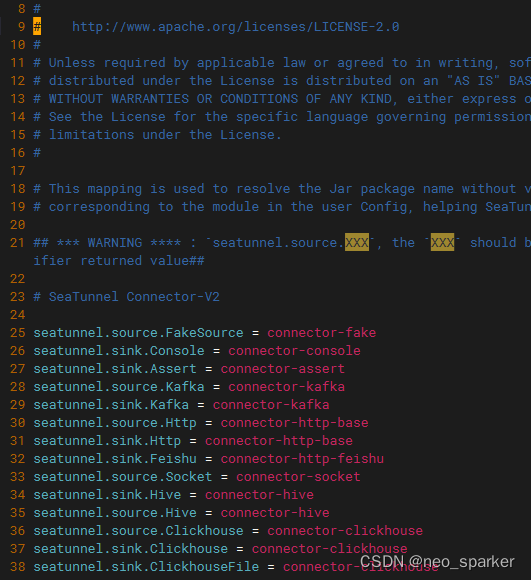Click the CSDN @neo_sparker watermark

437,562
